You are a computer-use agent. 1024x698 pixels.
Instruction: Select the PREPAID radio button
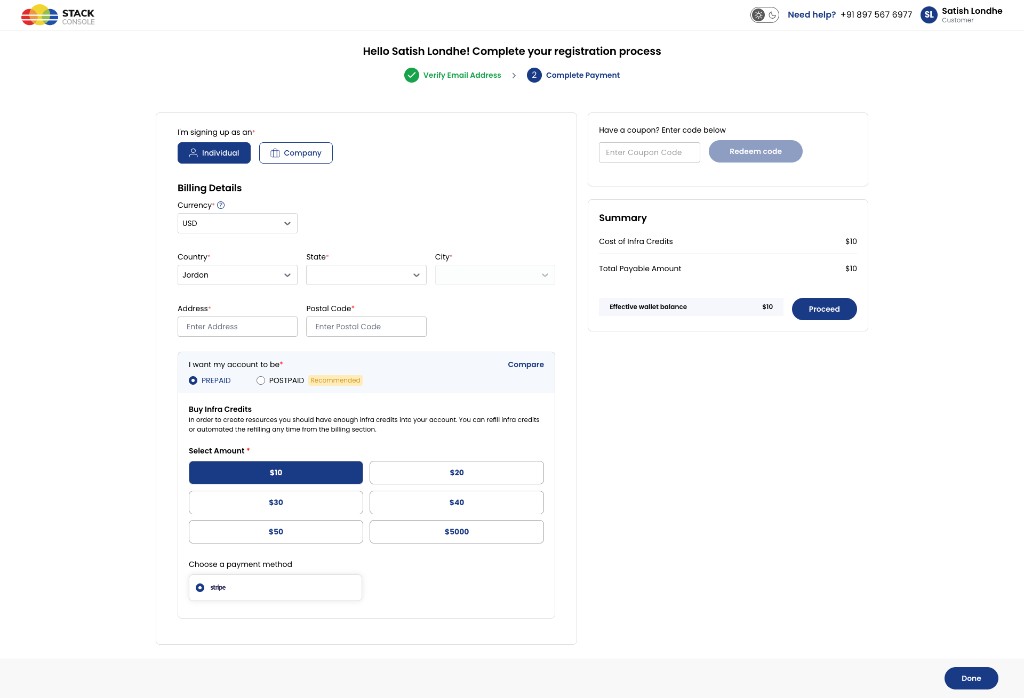coord(193,381)
